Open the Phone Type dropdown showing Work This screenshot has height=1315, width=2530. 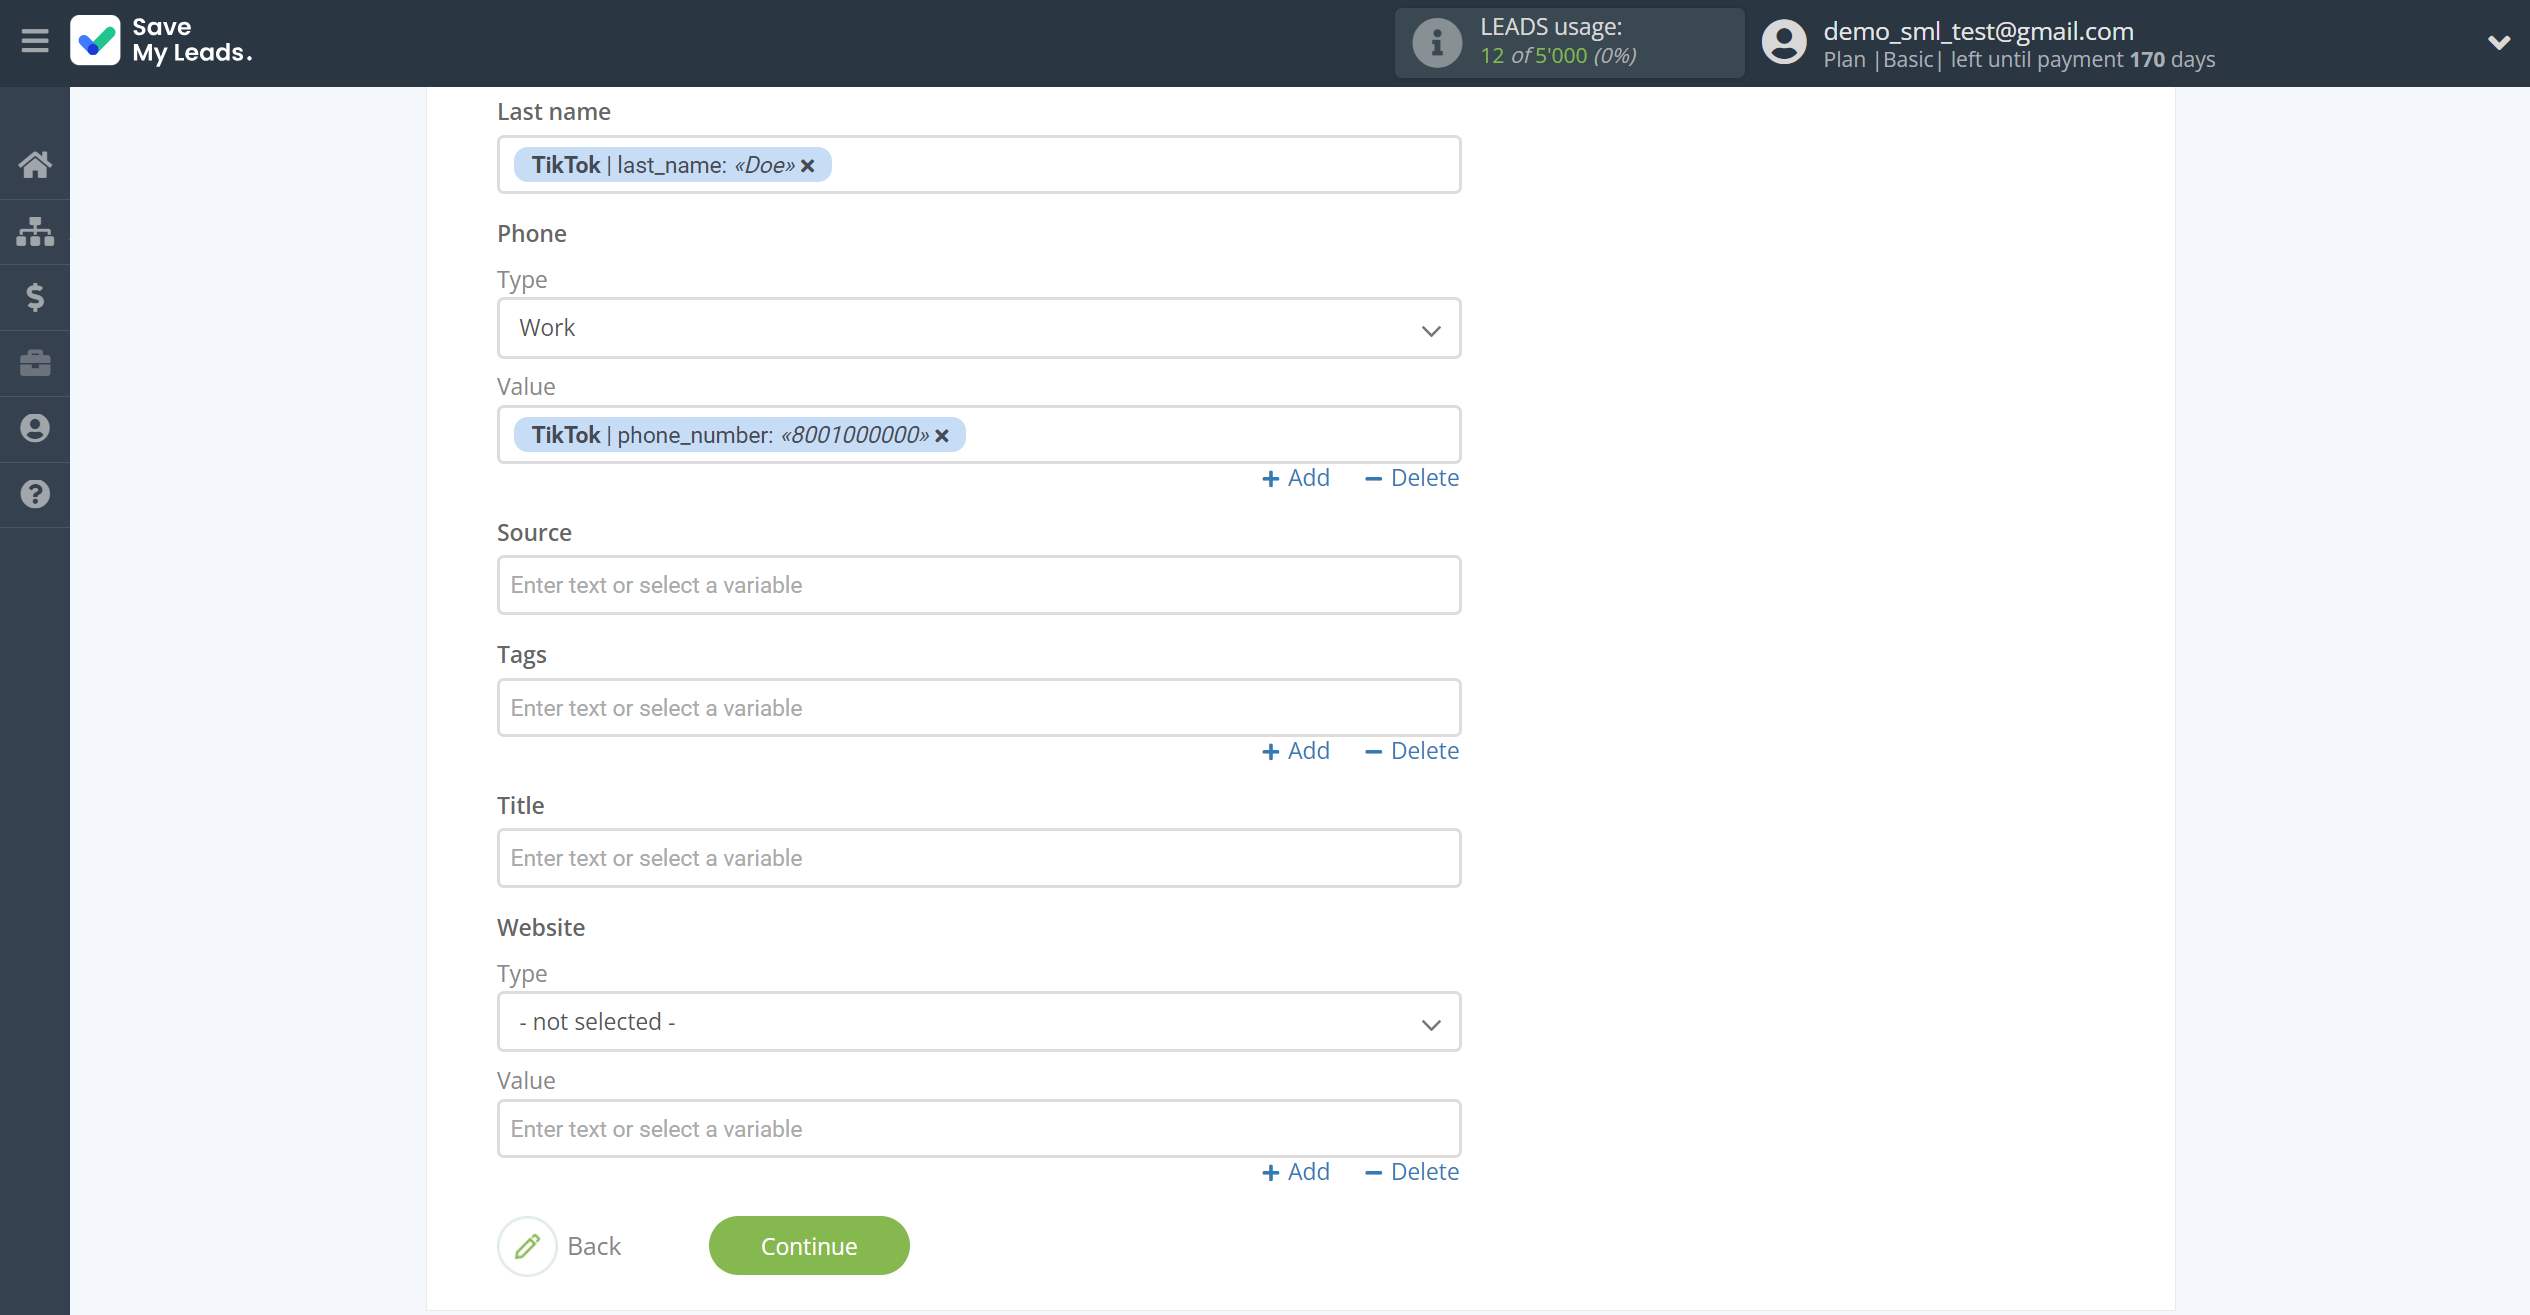[x=979, y=328]
